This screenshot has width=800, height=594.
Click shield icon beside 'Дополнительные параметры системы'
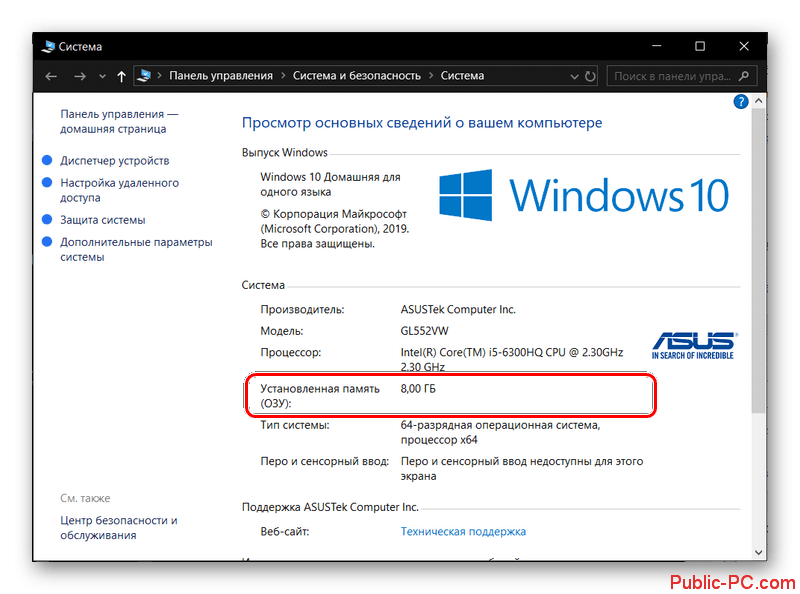pos(47,241)
